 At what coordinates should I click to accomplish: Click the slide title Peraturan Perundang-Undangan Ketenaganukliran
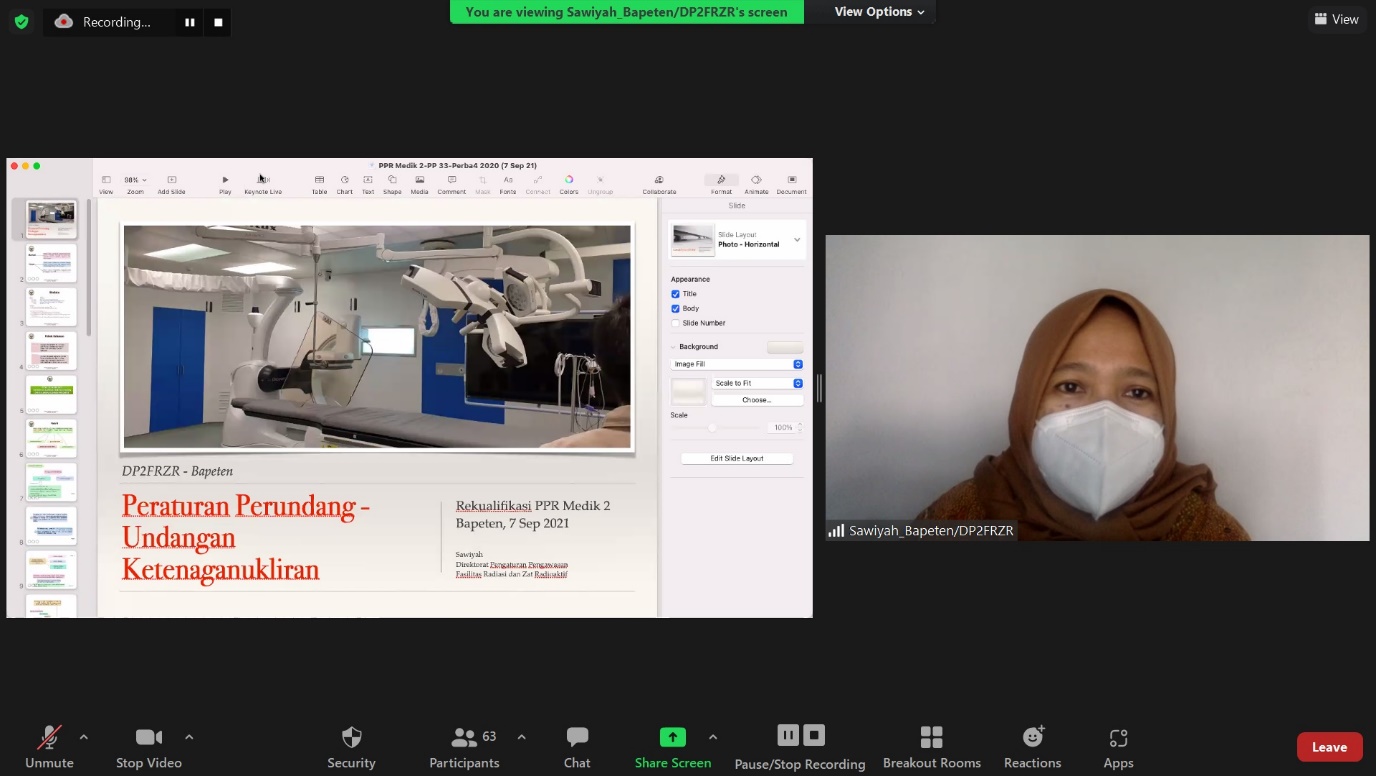coord(246,538)
